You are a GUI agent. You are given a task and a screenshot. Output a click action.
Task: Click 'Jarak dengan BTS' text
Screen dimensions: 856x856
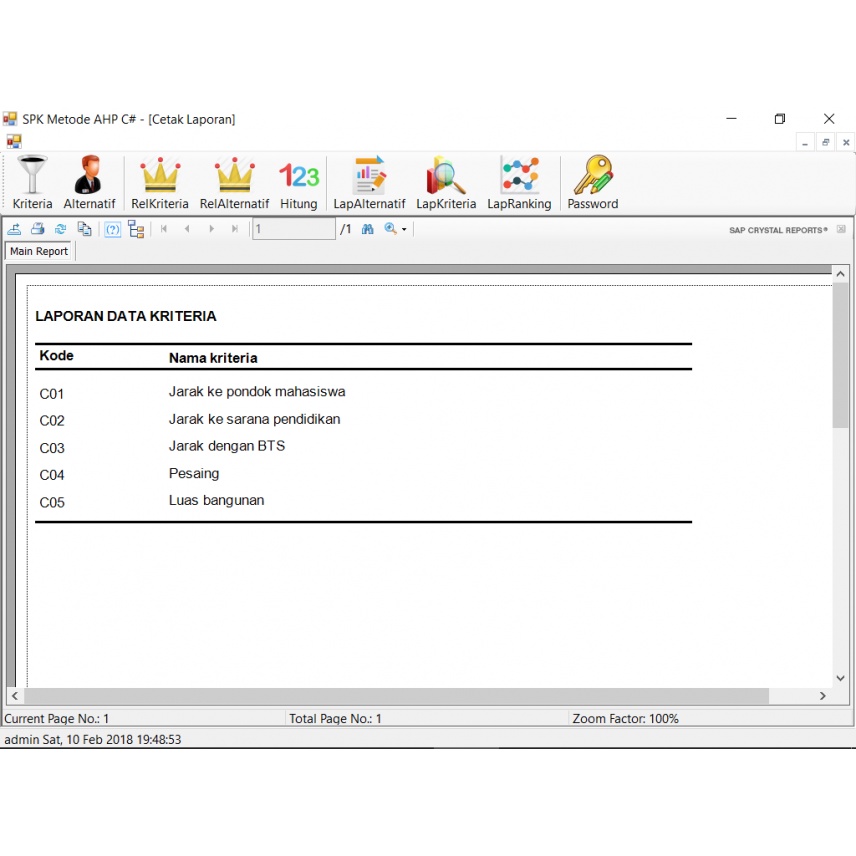click(227, 446)
